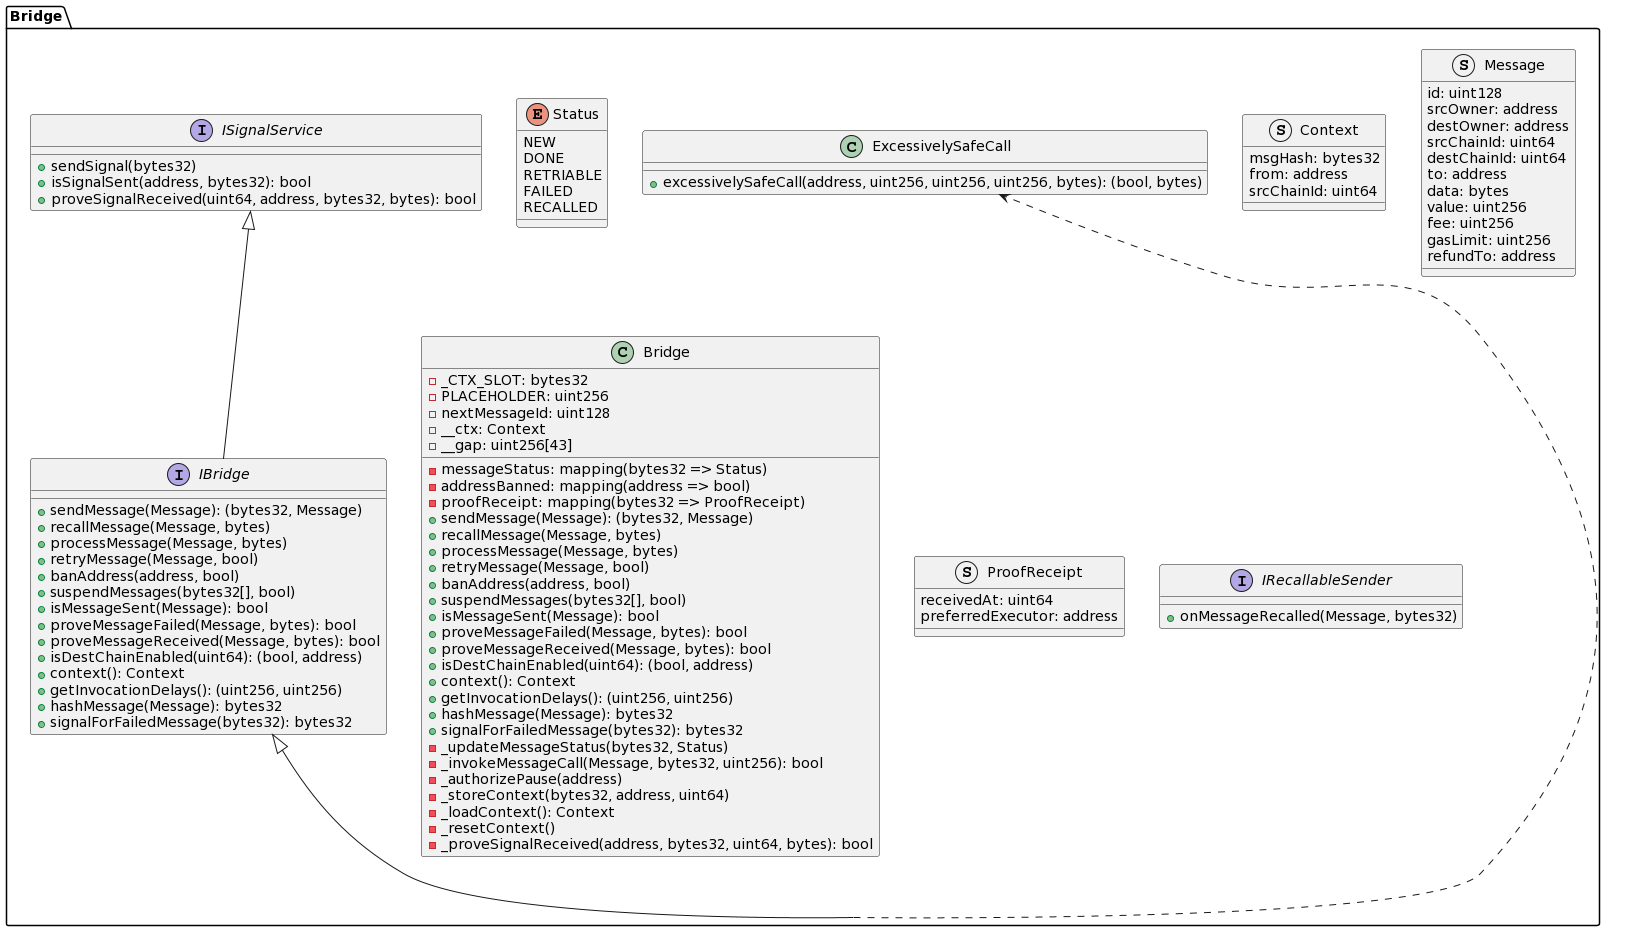
Task: Select retryMessage method in Bridge class
Action: (x=544, y=568)
